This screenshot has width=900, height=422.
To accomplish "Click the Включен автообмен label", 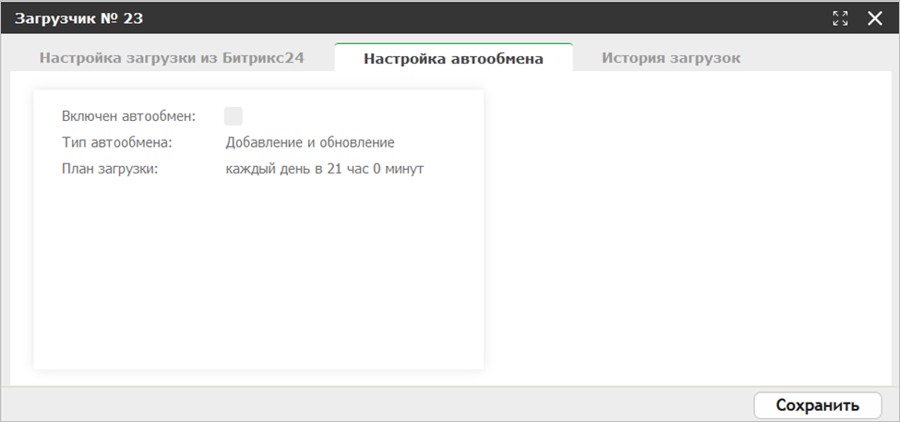I will click(x=129, y=117).
